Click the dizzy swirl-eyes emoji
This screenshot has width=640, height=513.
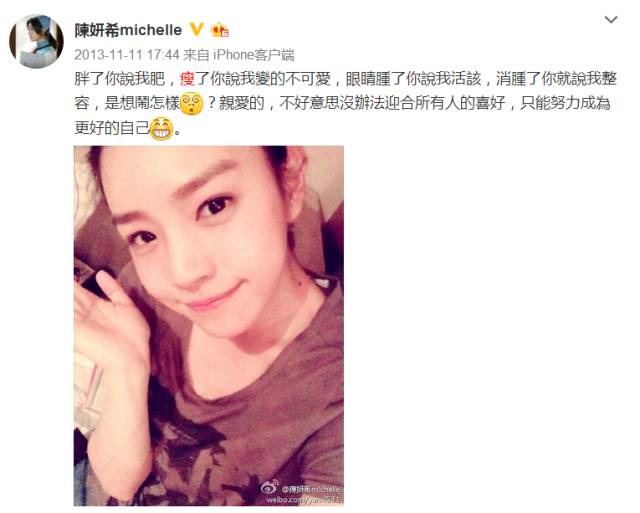click(191, 104)
